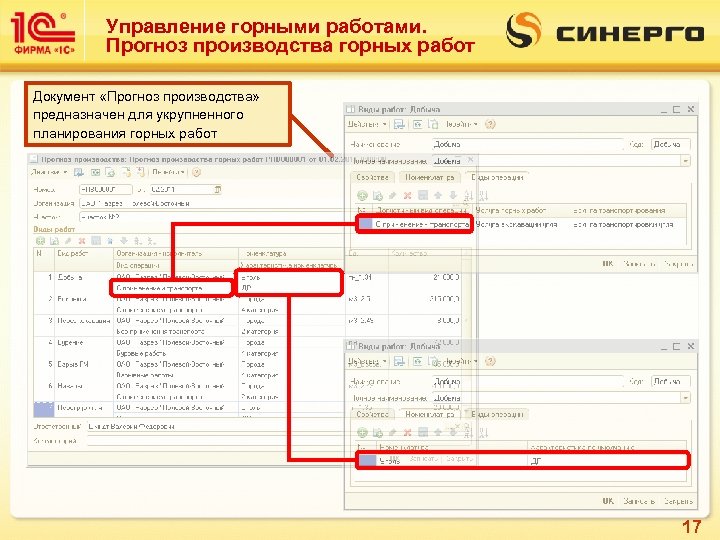This screenshot has width=720, height=540.
Task: Click red Delete row icon in lower Виды работ window
Action: (x=407, y=433)
